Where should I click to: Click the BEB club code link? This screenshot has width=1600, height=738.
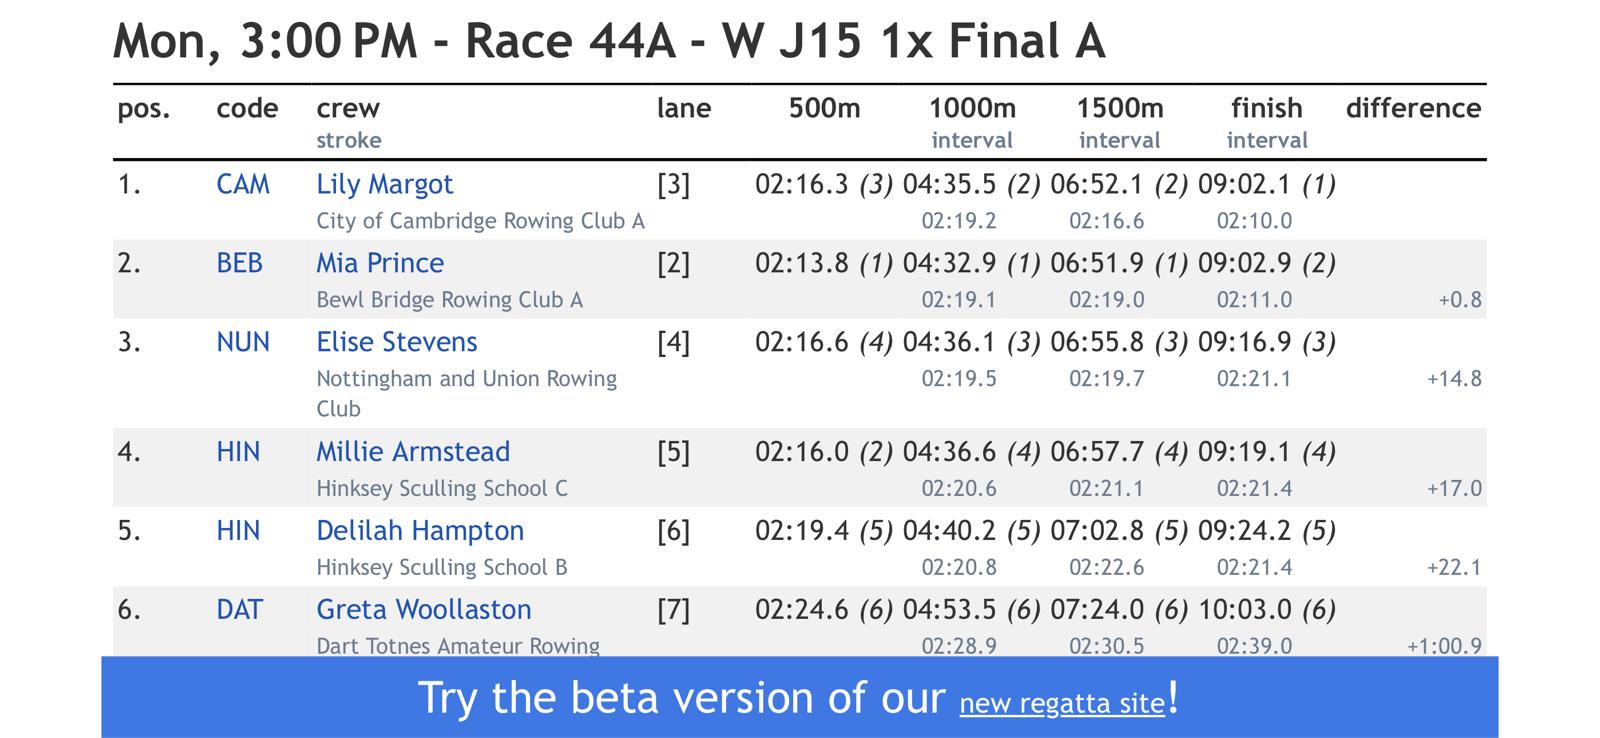[x=240, y=264]
